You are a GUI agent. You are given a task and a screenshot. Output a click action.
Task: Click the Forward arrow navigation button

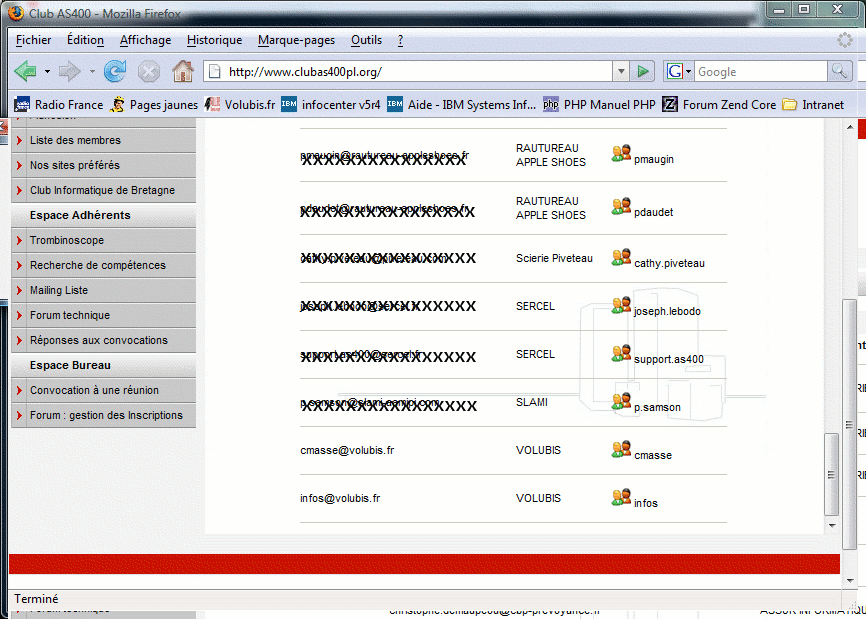[x=70, y=71]
